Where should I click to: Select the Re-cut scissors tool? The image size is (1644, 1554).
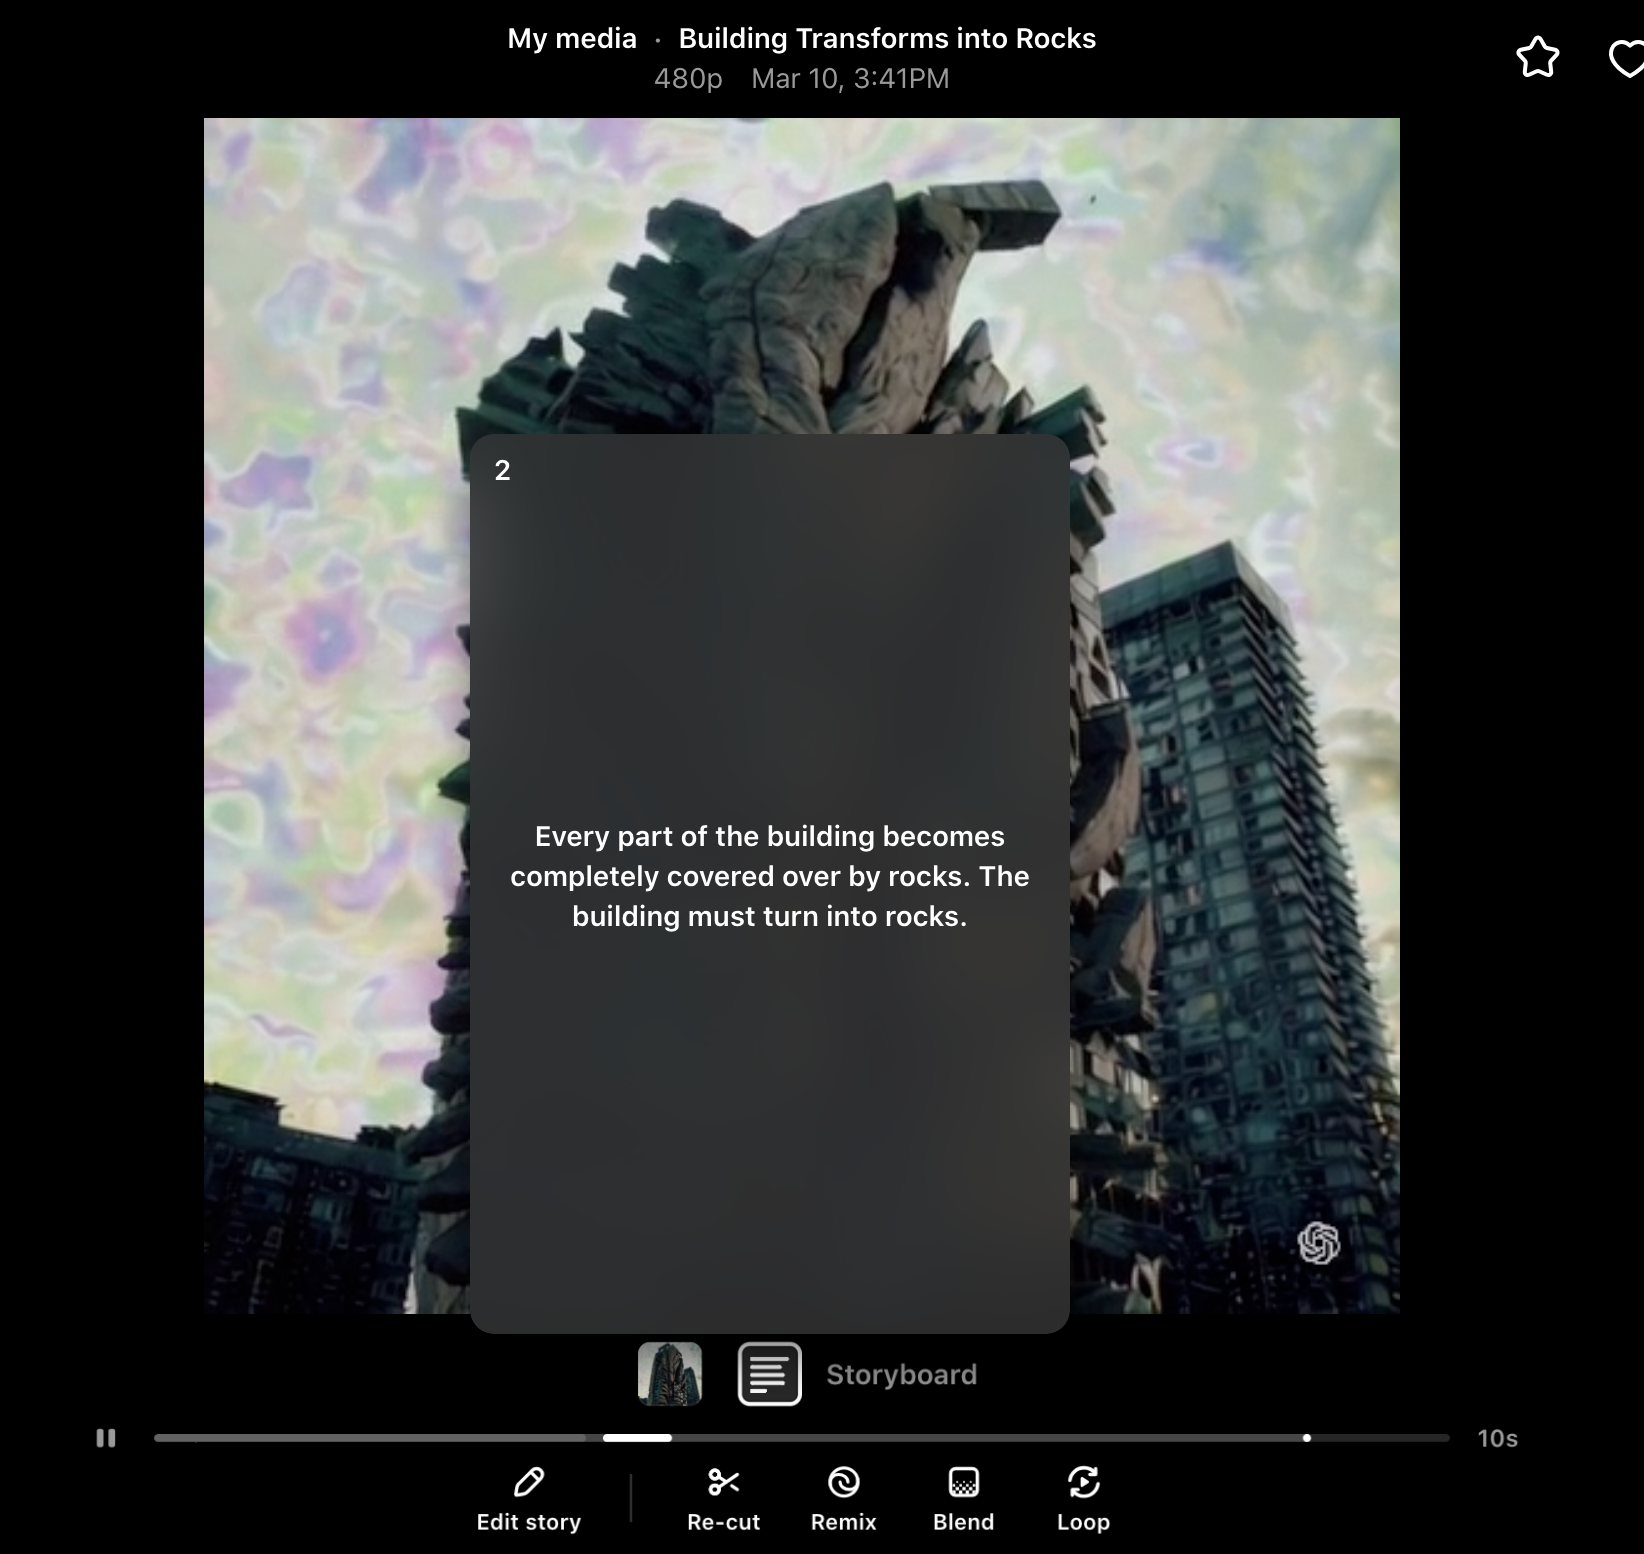click(723, 1500)
